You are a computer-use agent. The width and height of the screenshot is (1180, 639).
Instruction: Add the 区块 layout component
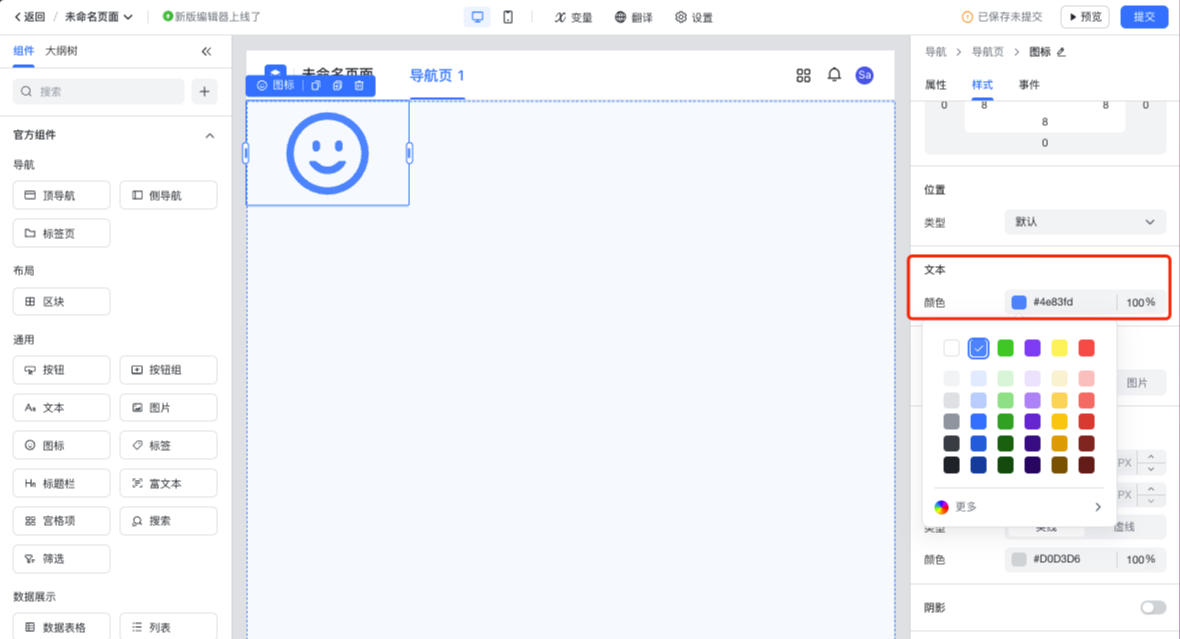pyautogui.click(x=62, y=302)
